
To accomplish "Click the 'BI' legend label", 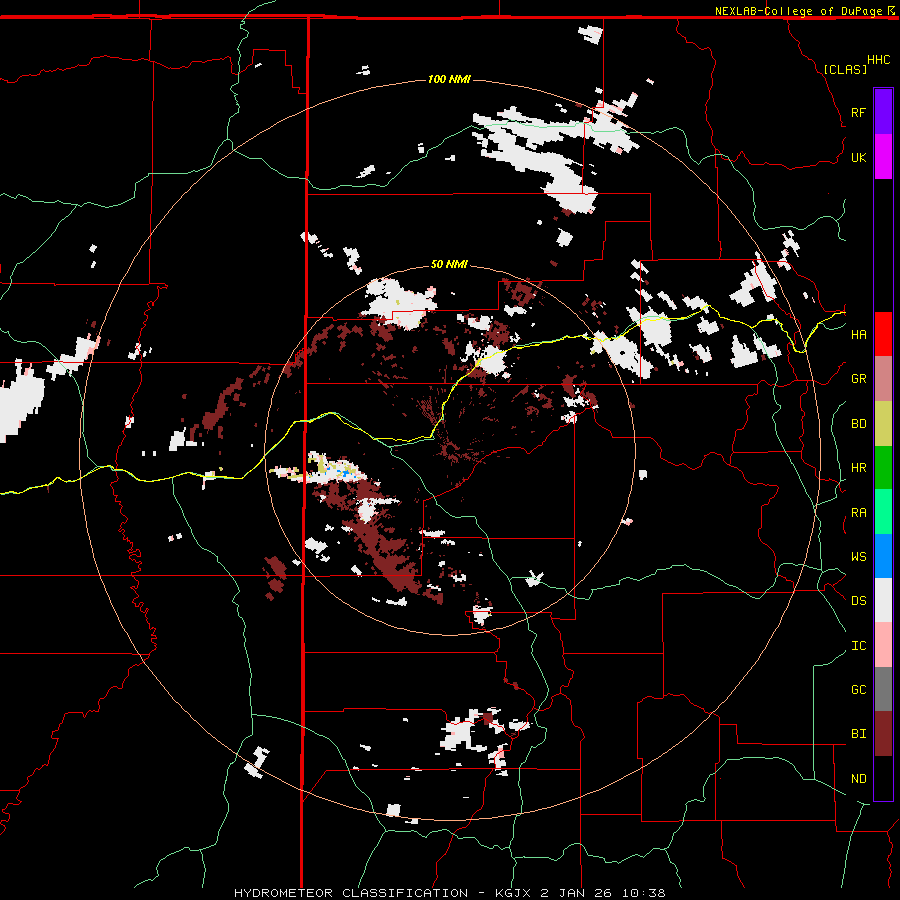I will point(858,734).
